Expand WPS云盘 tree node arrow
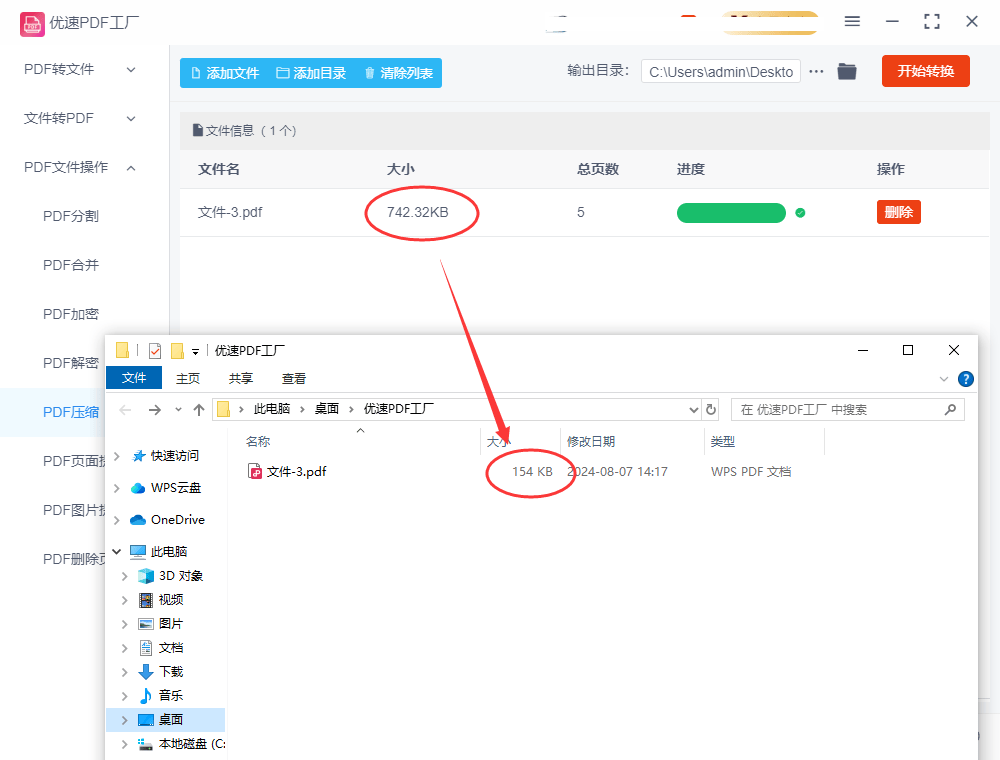1000x760 pixels. tap(117, 488)
